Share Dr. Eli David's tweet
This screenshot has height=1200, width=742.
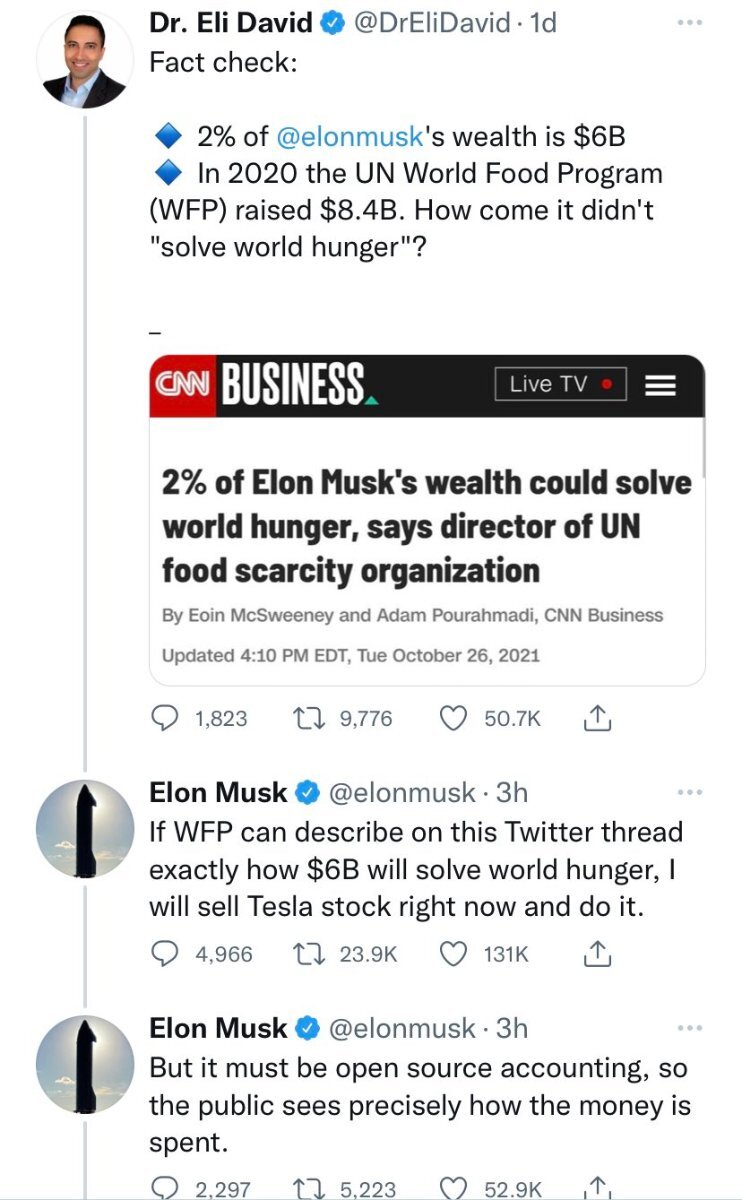click(596, 718)
